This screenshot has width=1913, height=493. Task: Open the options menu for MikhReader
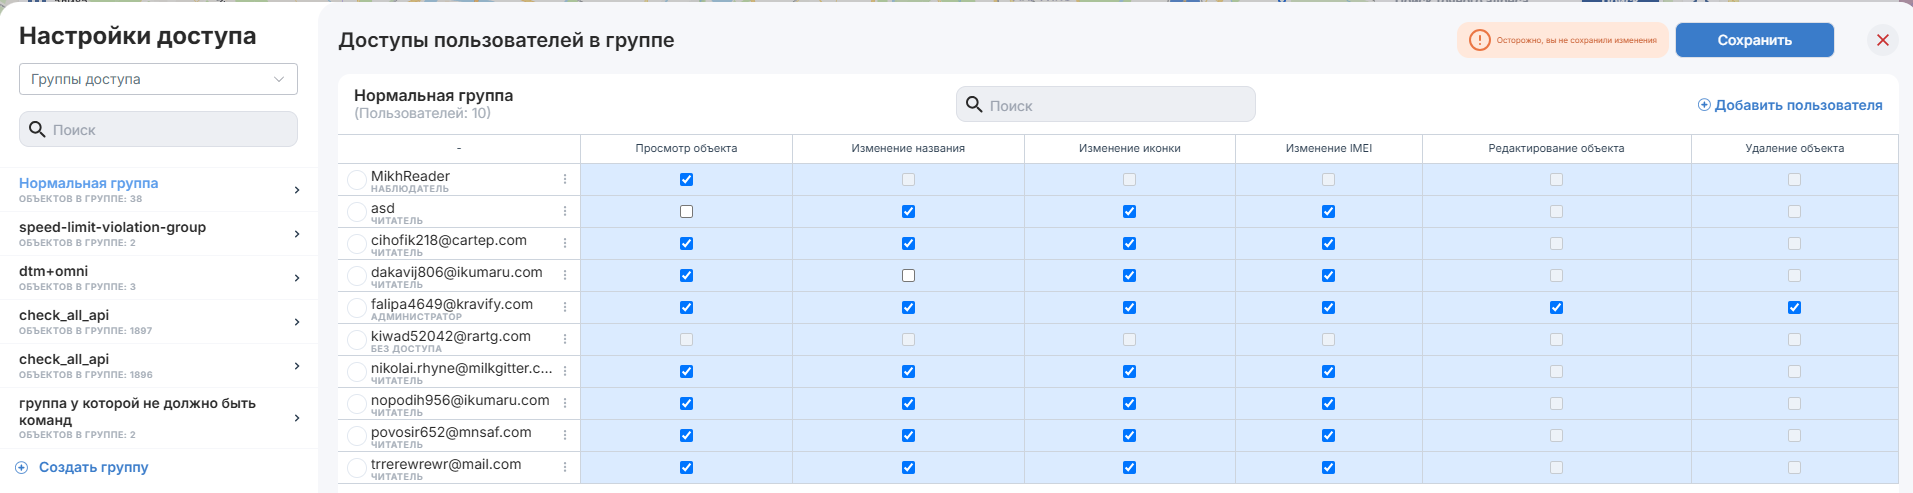(565, 180)
